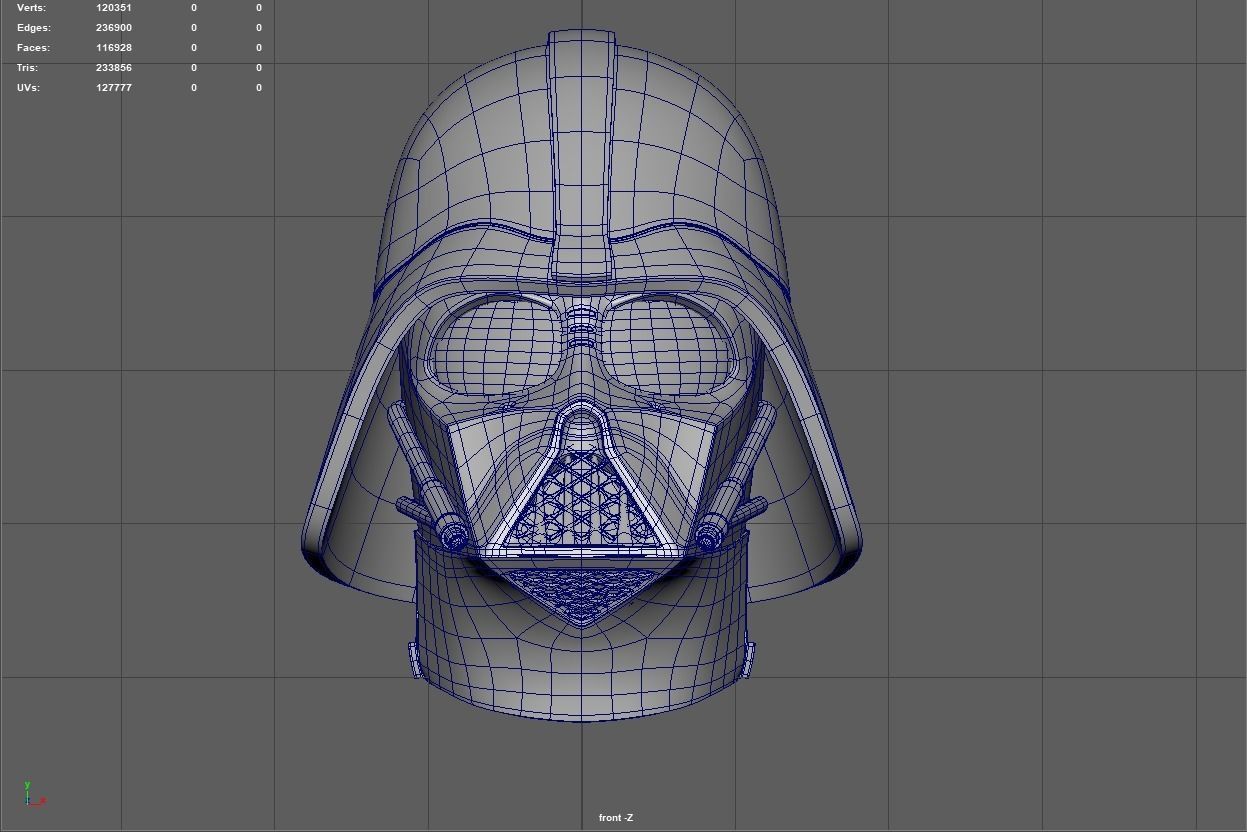Click the "Tris:" heads-up display label
Viewport: 1247px width, 832px height.
27,68
